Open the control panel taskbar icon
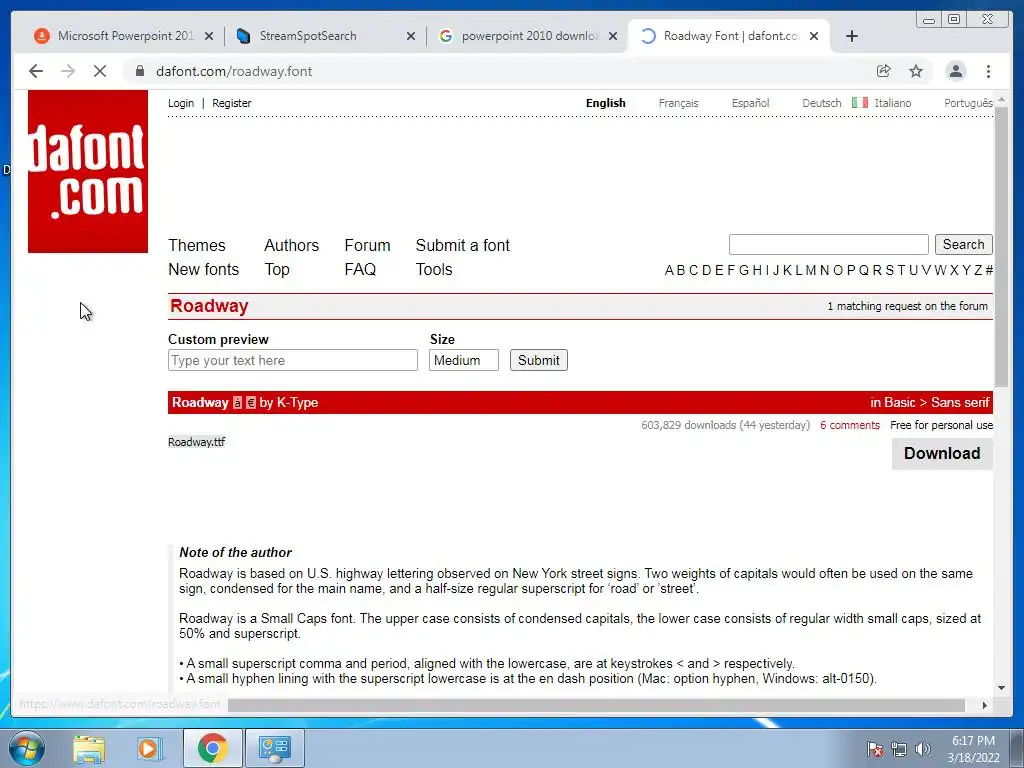The width and height of the screenshot is (1024, 768). pos(274,748)
